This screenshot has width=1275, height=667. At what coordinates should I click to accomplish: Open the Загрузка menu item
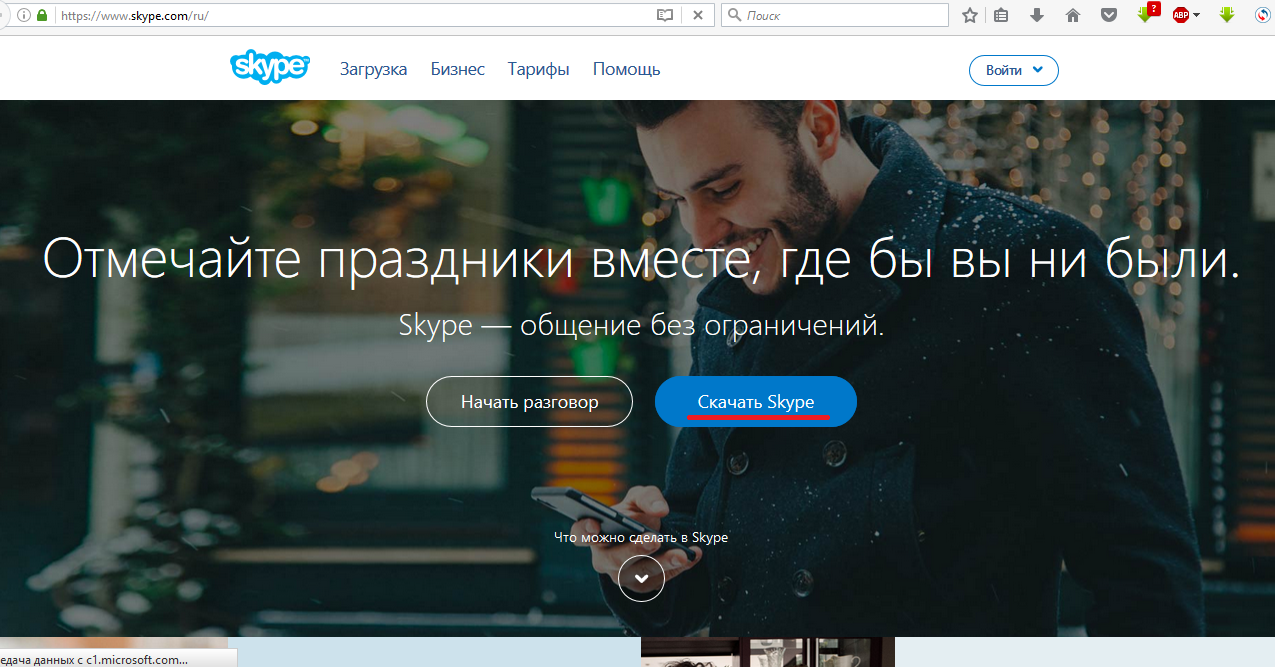click(373, 69)
